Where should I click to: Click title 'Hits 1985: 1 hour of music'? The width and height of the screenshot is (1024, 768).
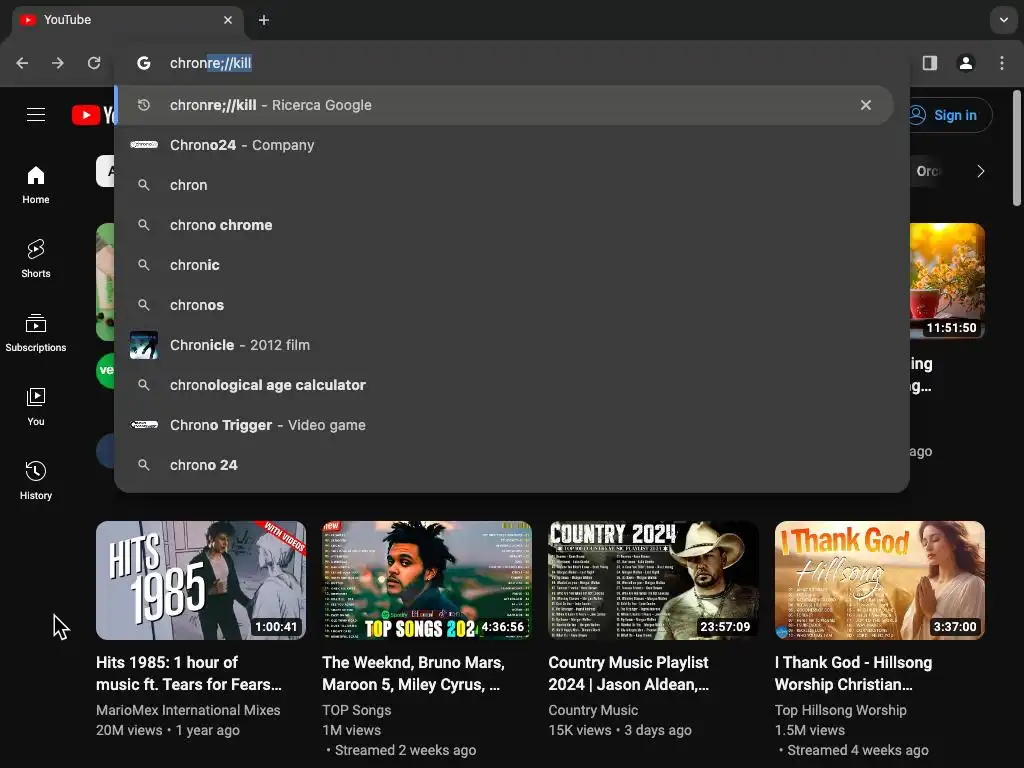[x=189, y=673]
